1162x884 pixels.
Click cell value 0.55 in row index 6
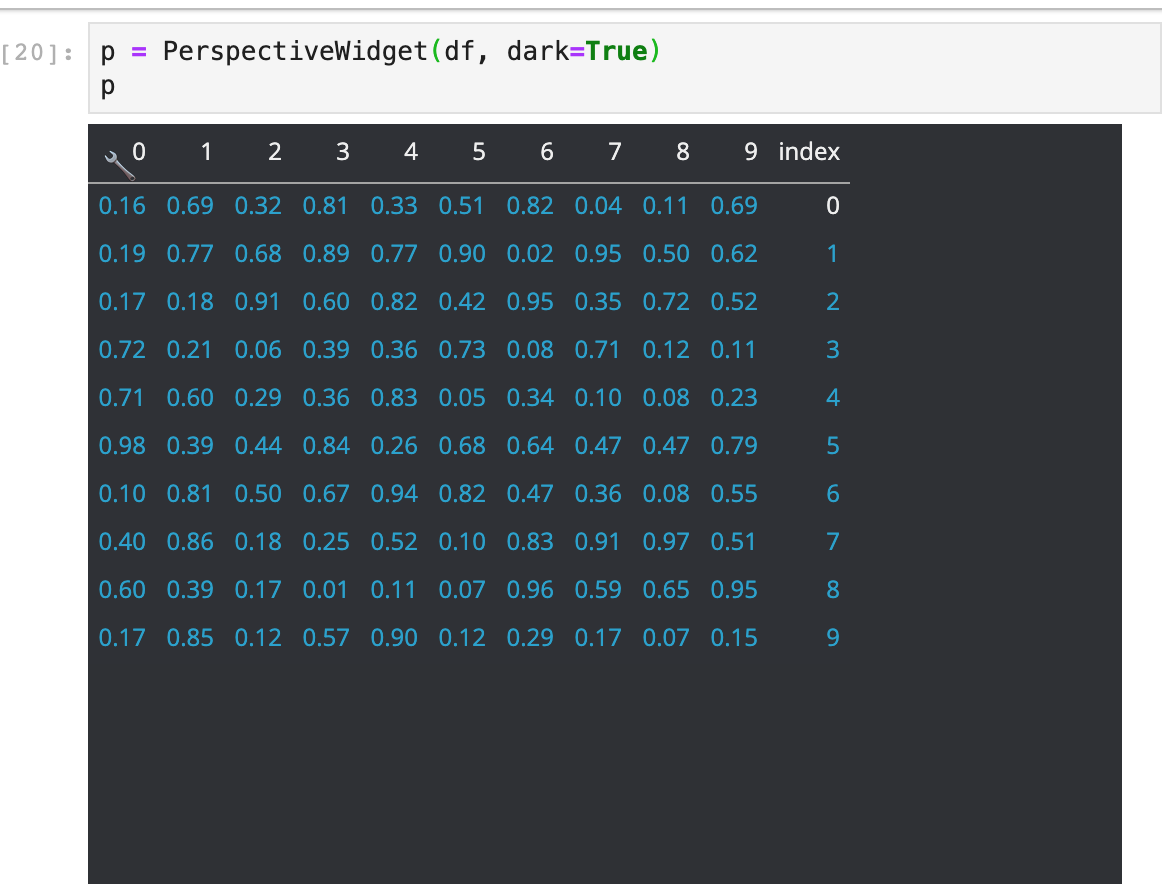[734, 493]
